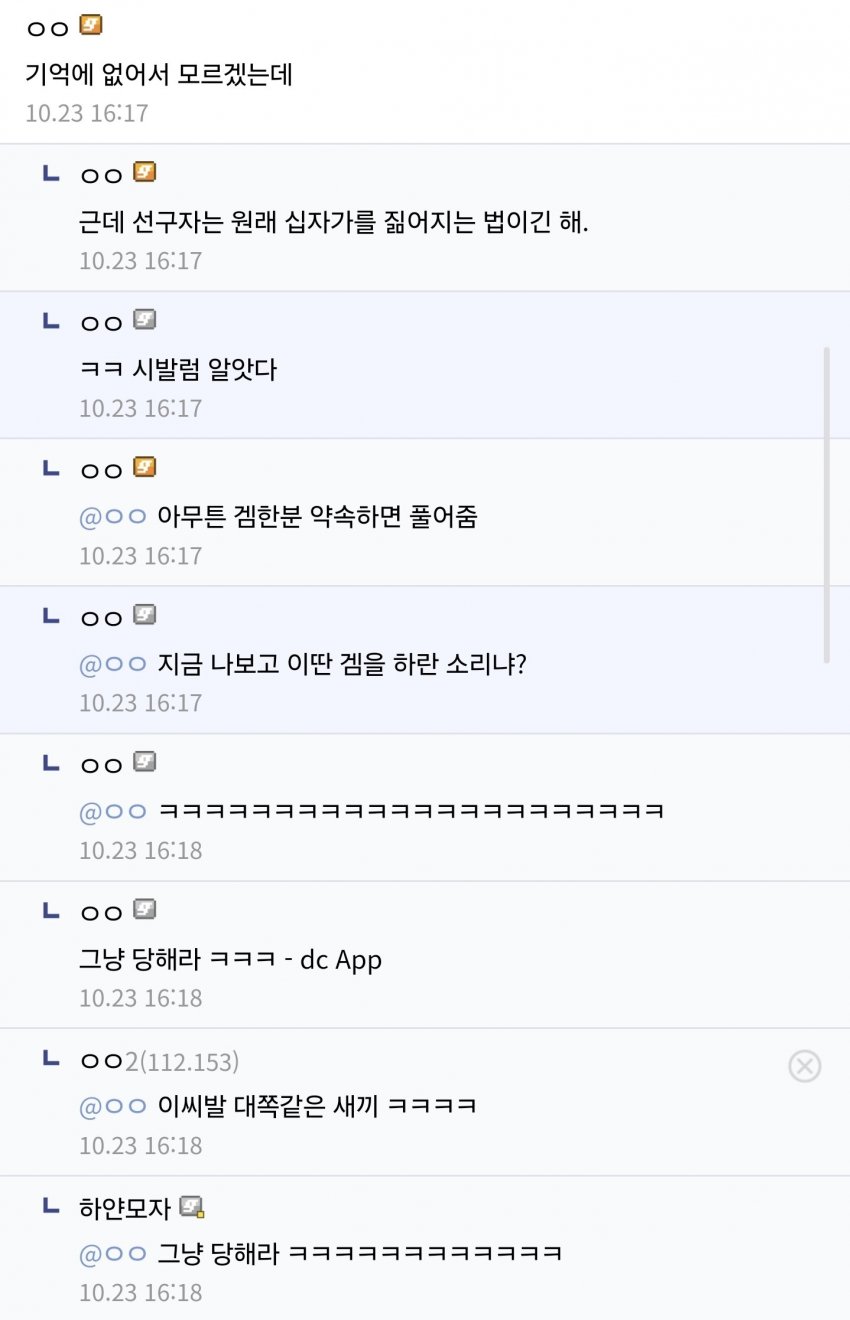Open the 하얀모자 user nickname
Viewport: 850px width, 1320px height.
(x=125, y=1208)
